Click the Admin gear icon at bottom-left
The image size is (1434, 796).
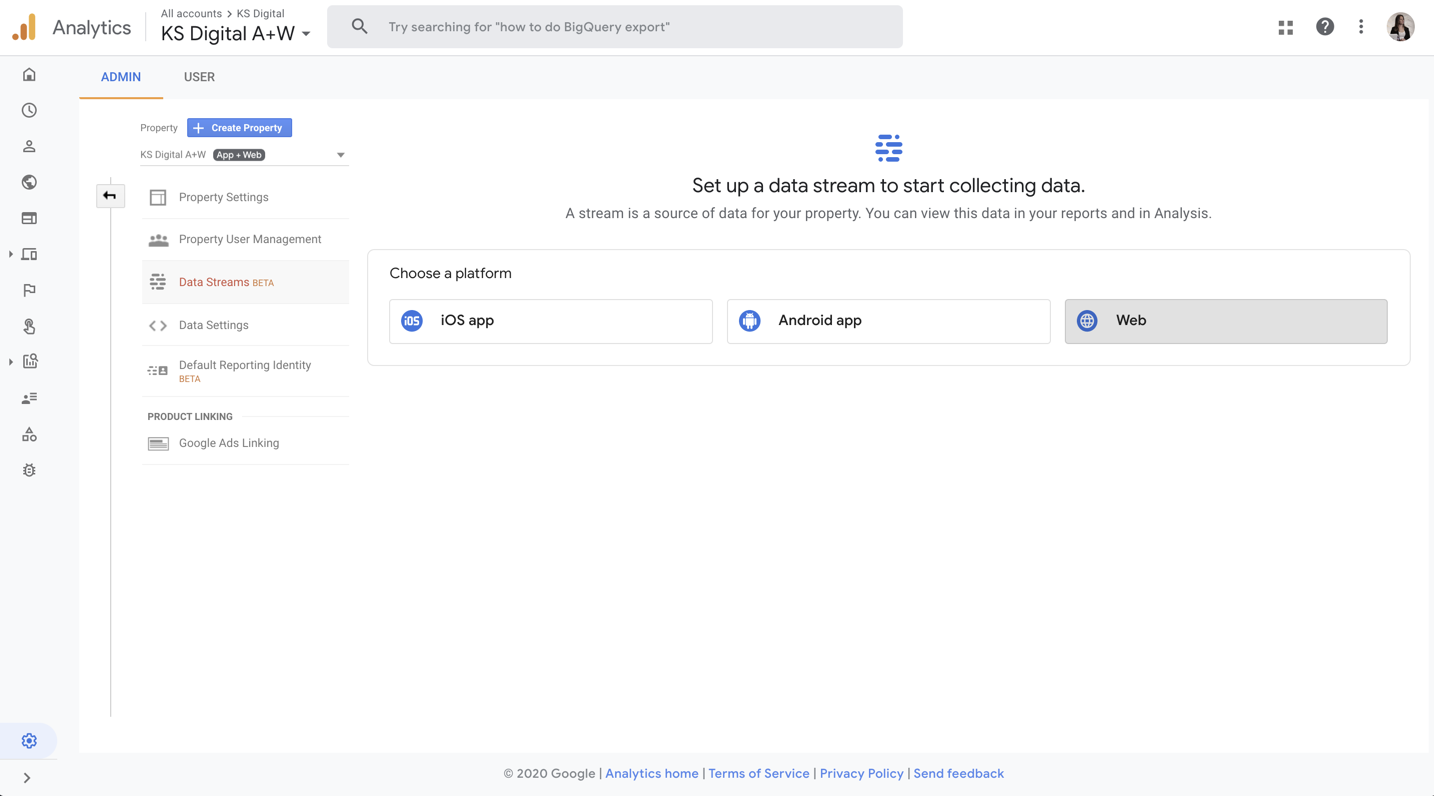point(29,741)
